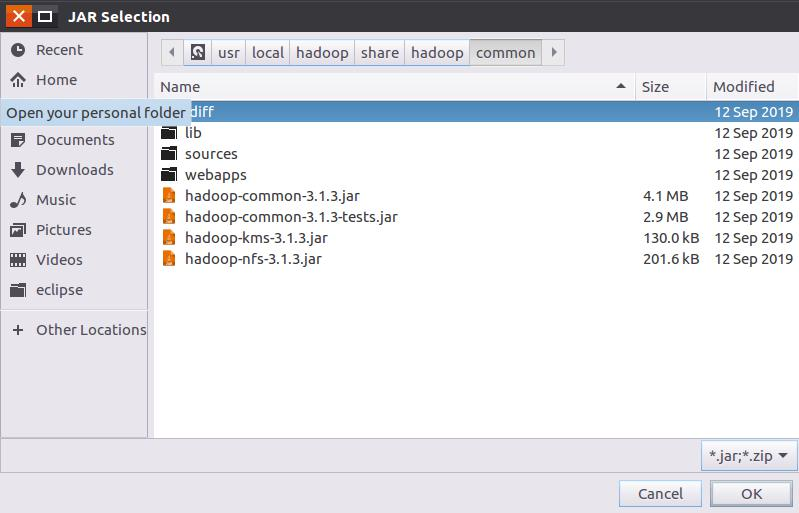
Task: Click the plus icon for Other Locations
Action: pos(18,330)
